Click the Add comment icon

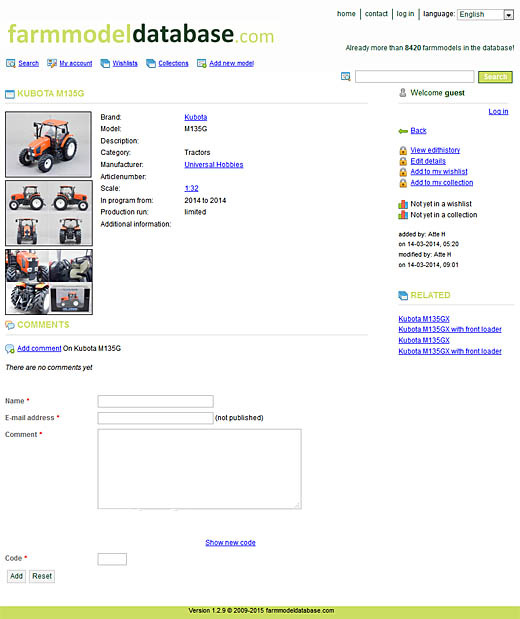pos(10,349)
